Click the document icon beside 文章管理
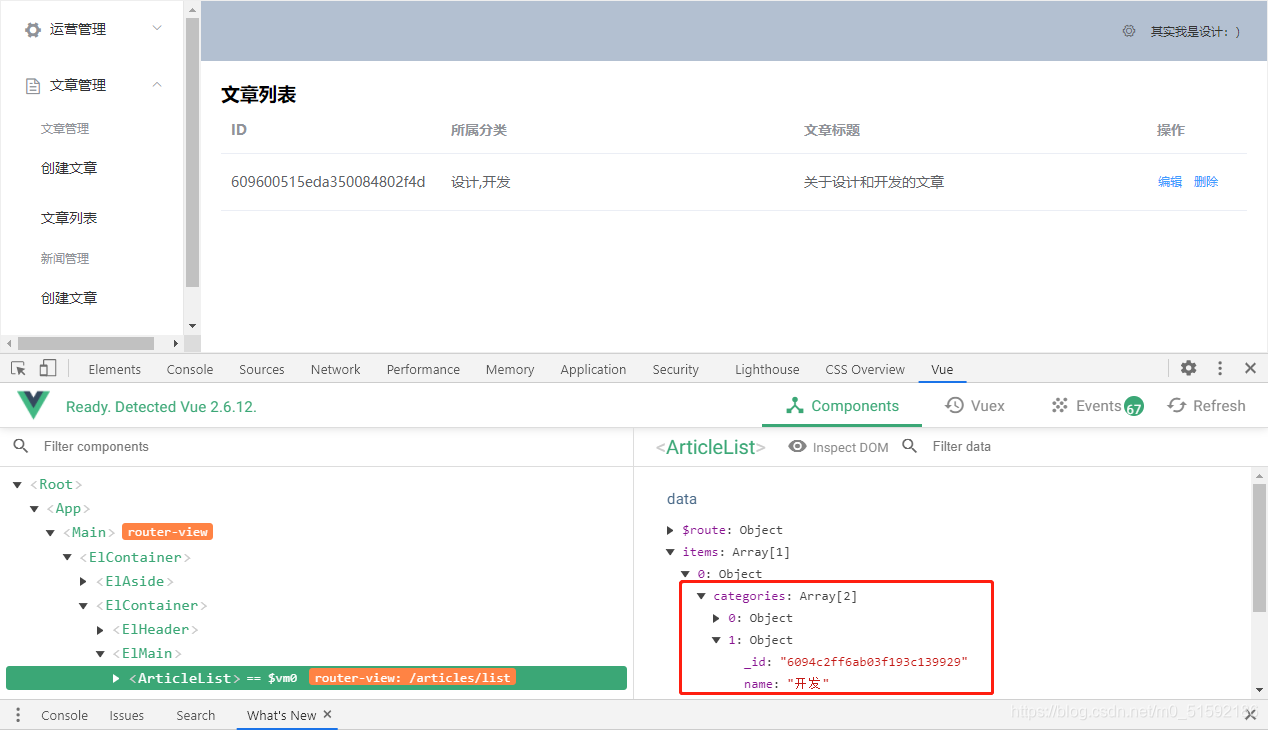 (33, 86)
